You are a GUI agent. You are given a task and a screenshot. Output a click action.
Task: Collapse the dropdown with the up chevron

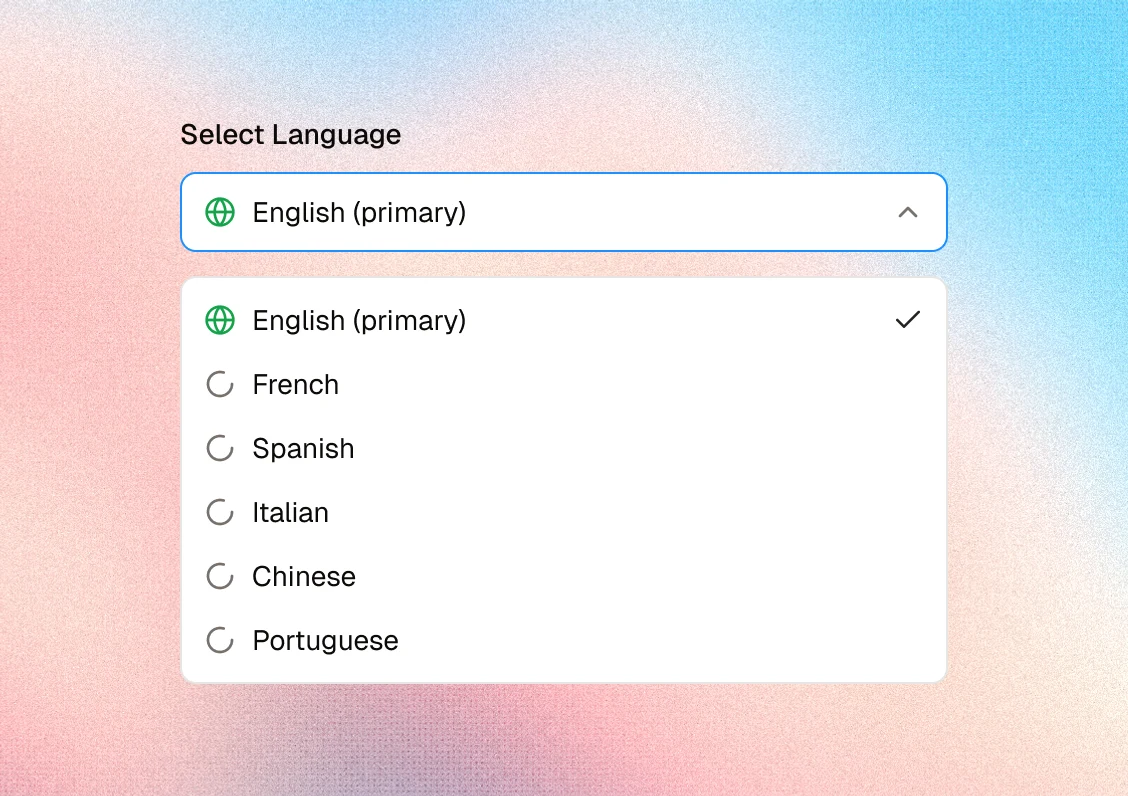click(x=908, y=212)
